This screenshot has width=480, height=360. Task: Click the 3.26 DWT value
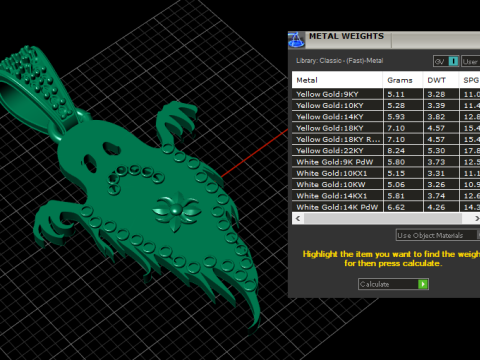click(x=436, y=185)
